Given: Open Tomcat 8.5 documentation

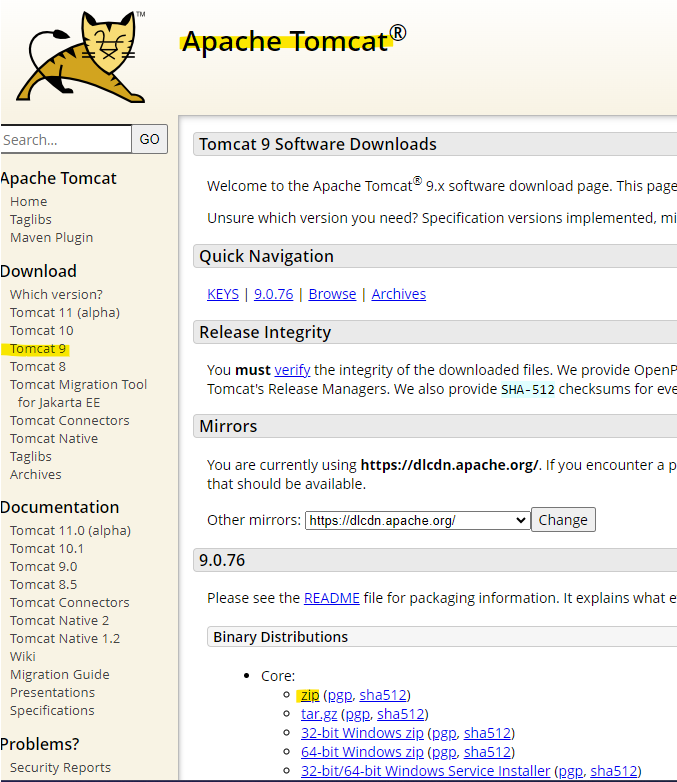Looking at the screenshot, I should point(43,585).
